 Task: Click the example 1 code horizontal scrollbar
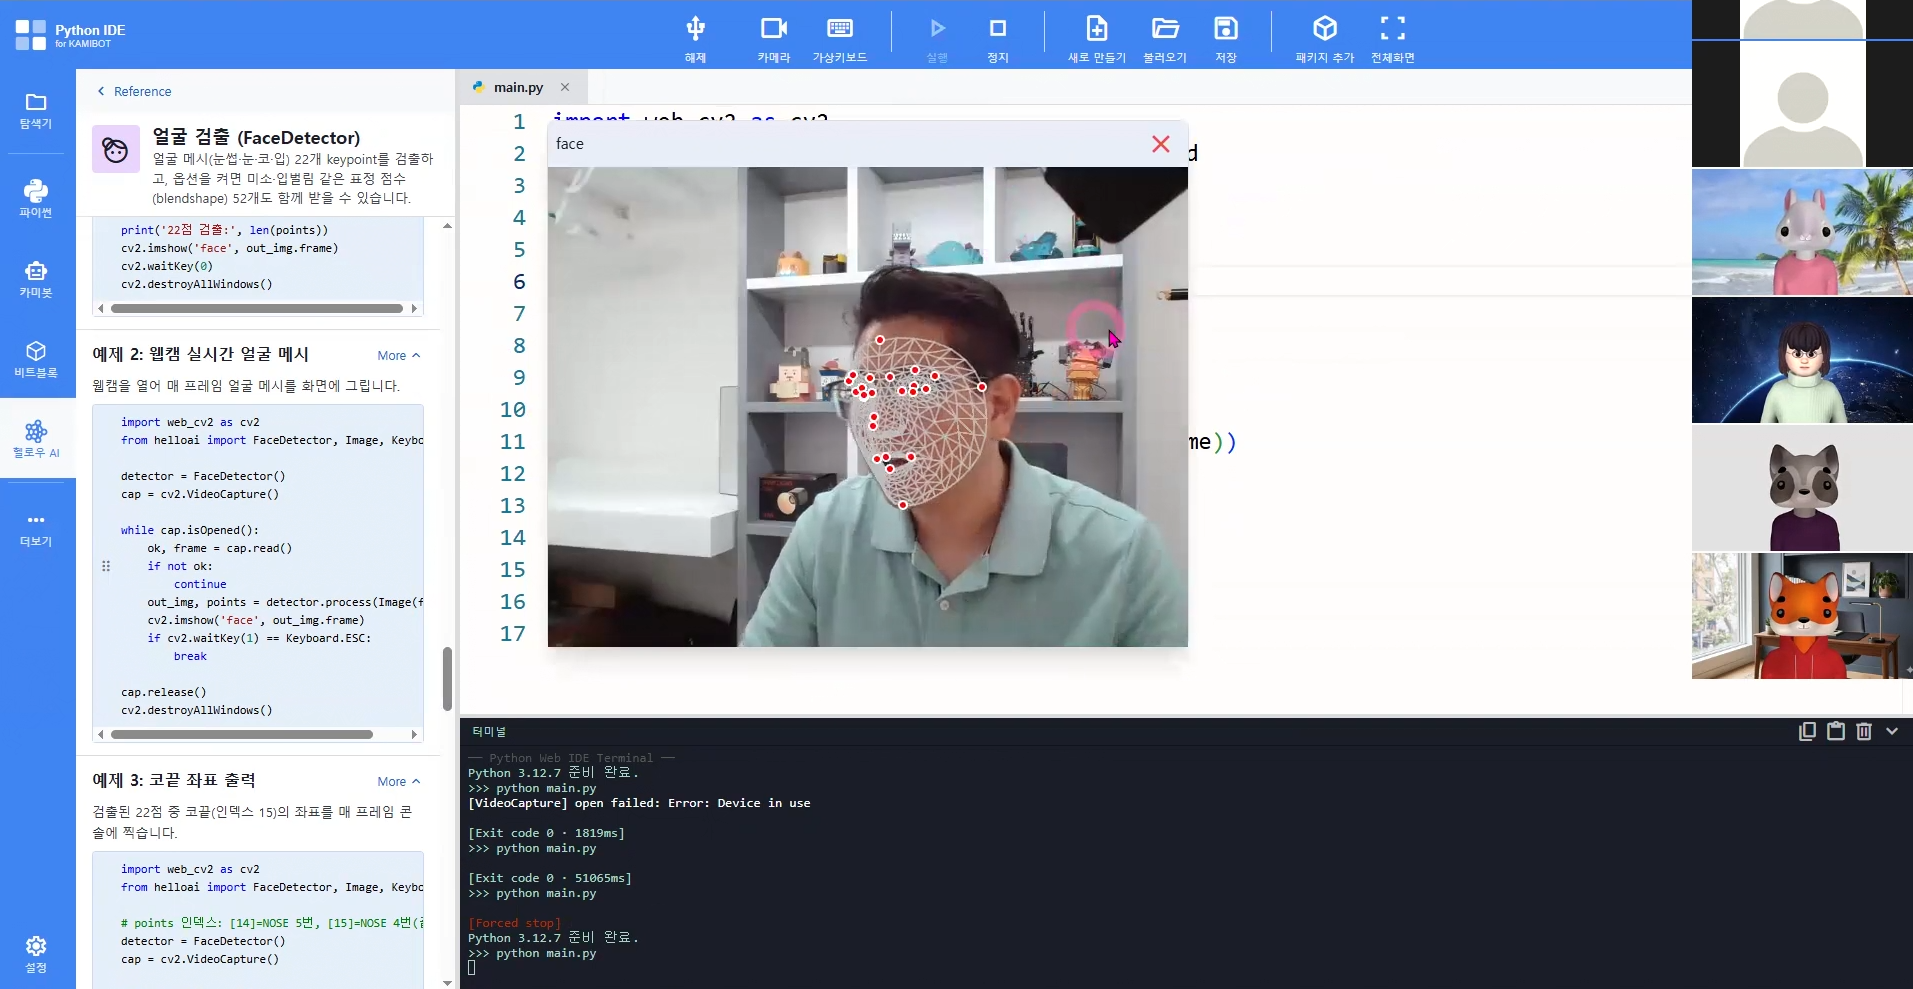pyautogui.click(x=257, y=308)
